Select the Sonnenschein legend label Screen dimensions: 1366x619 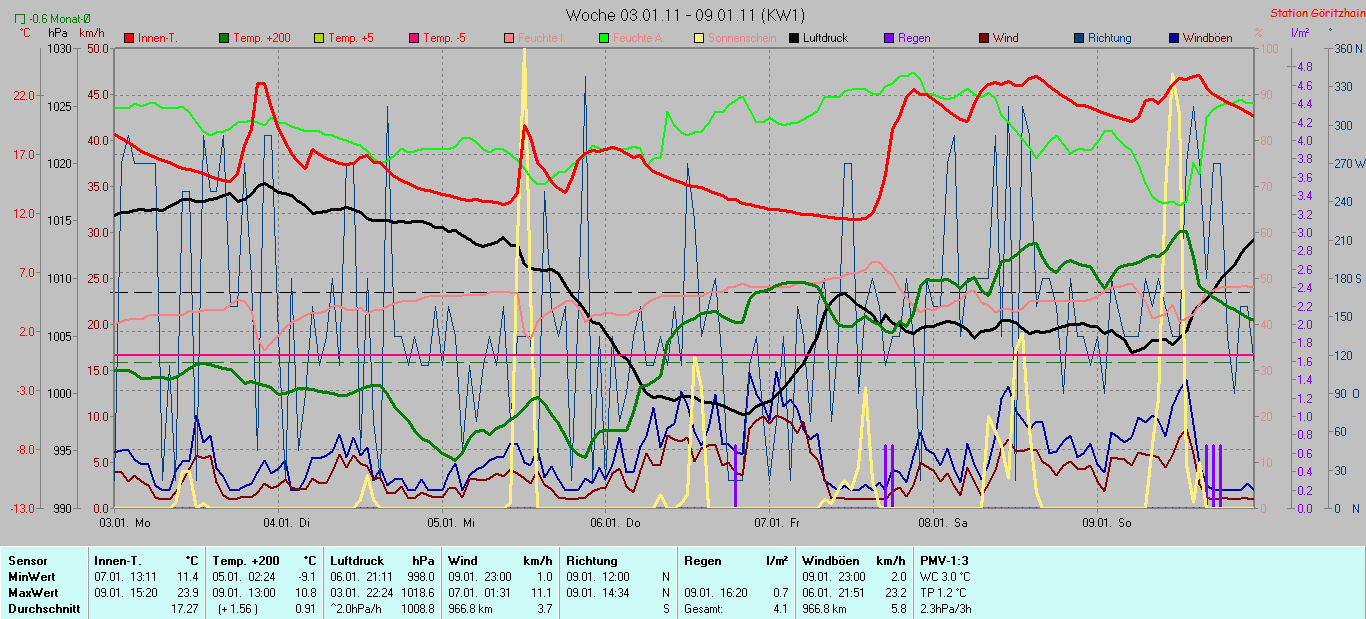(x=740, y=38)
